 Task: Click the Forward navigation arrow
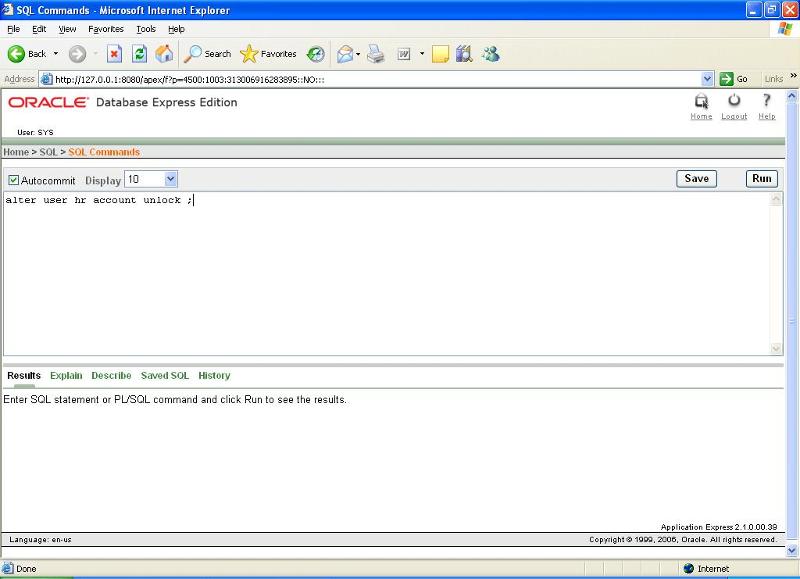(x=78, y=54)
